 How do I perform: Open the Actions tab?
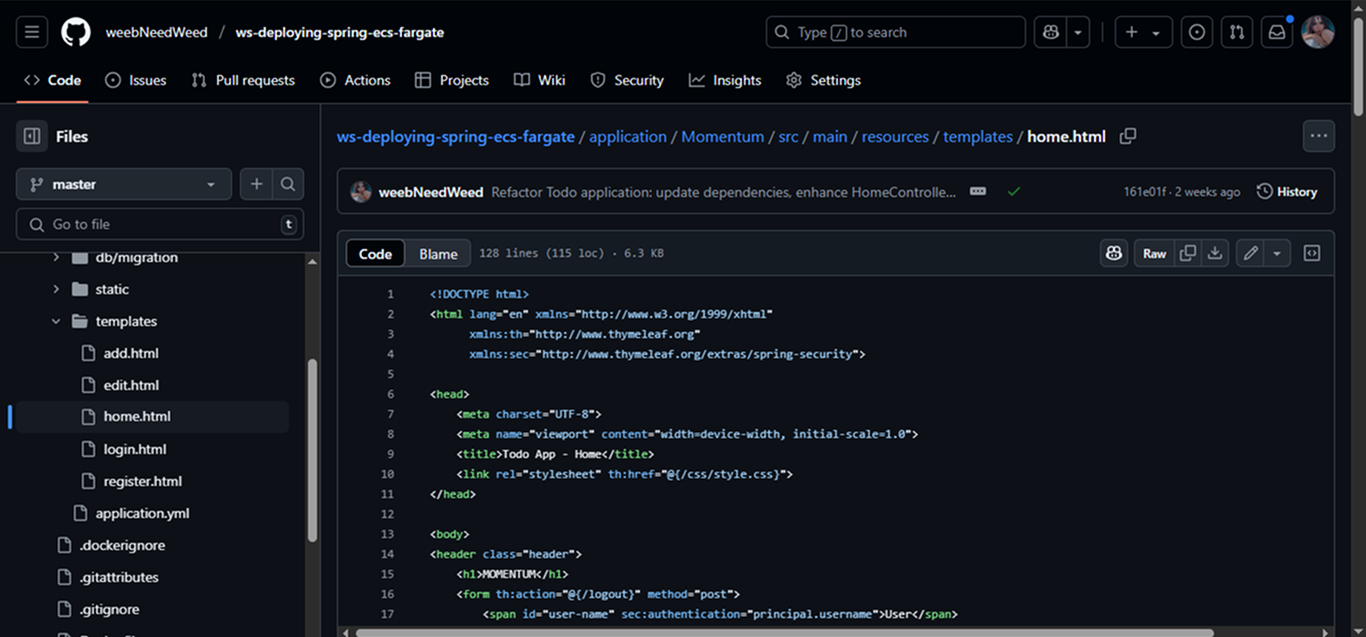pos(355,80)
